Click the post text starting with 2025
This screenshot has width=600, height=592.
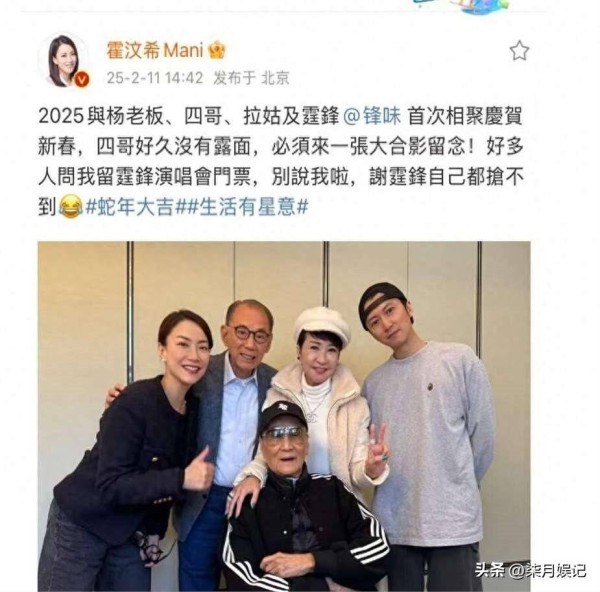point(281,162)
